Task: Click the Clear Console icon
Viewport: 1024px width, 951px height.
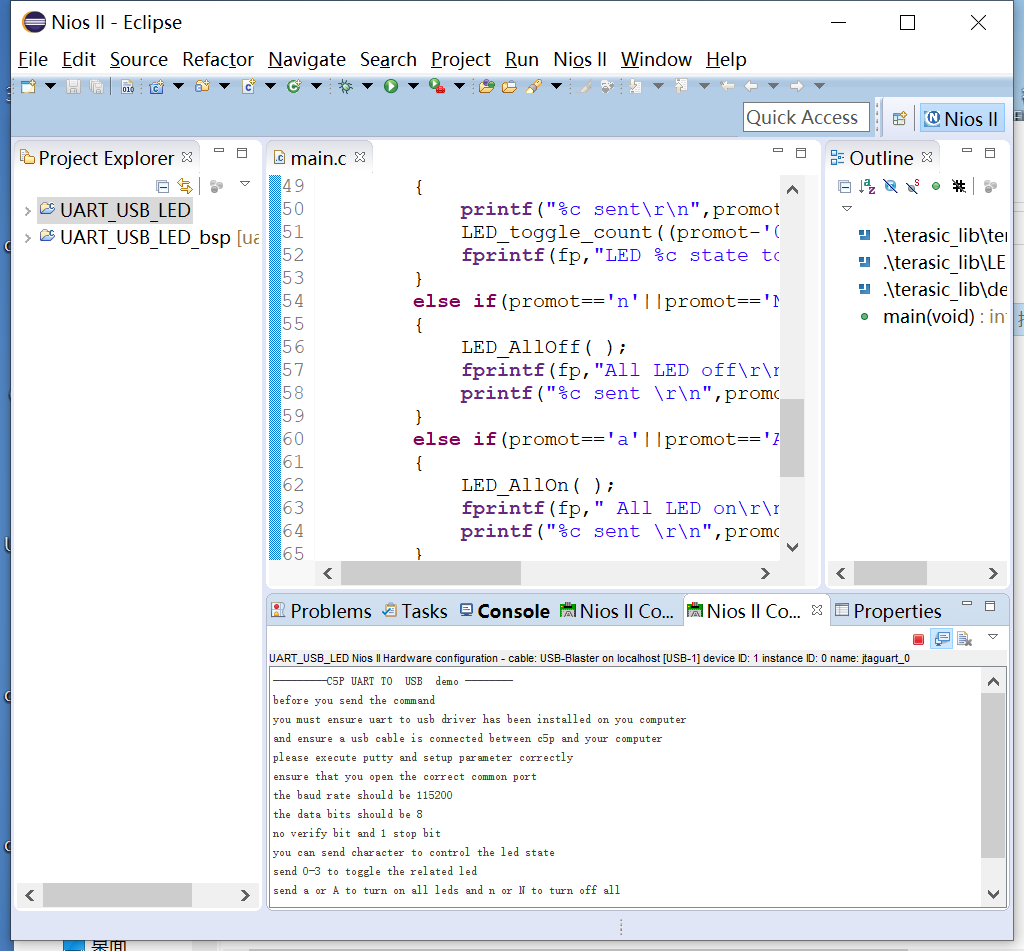Action: (965, 639)
